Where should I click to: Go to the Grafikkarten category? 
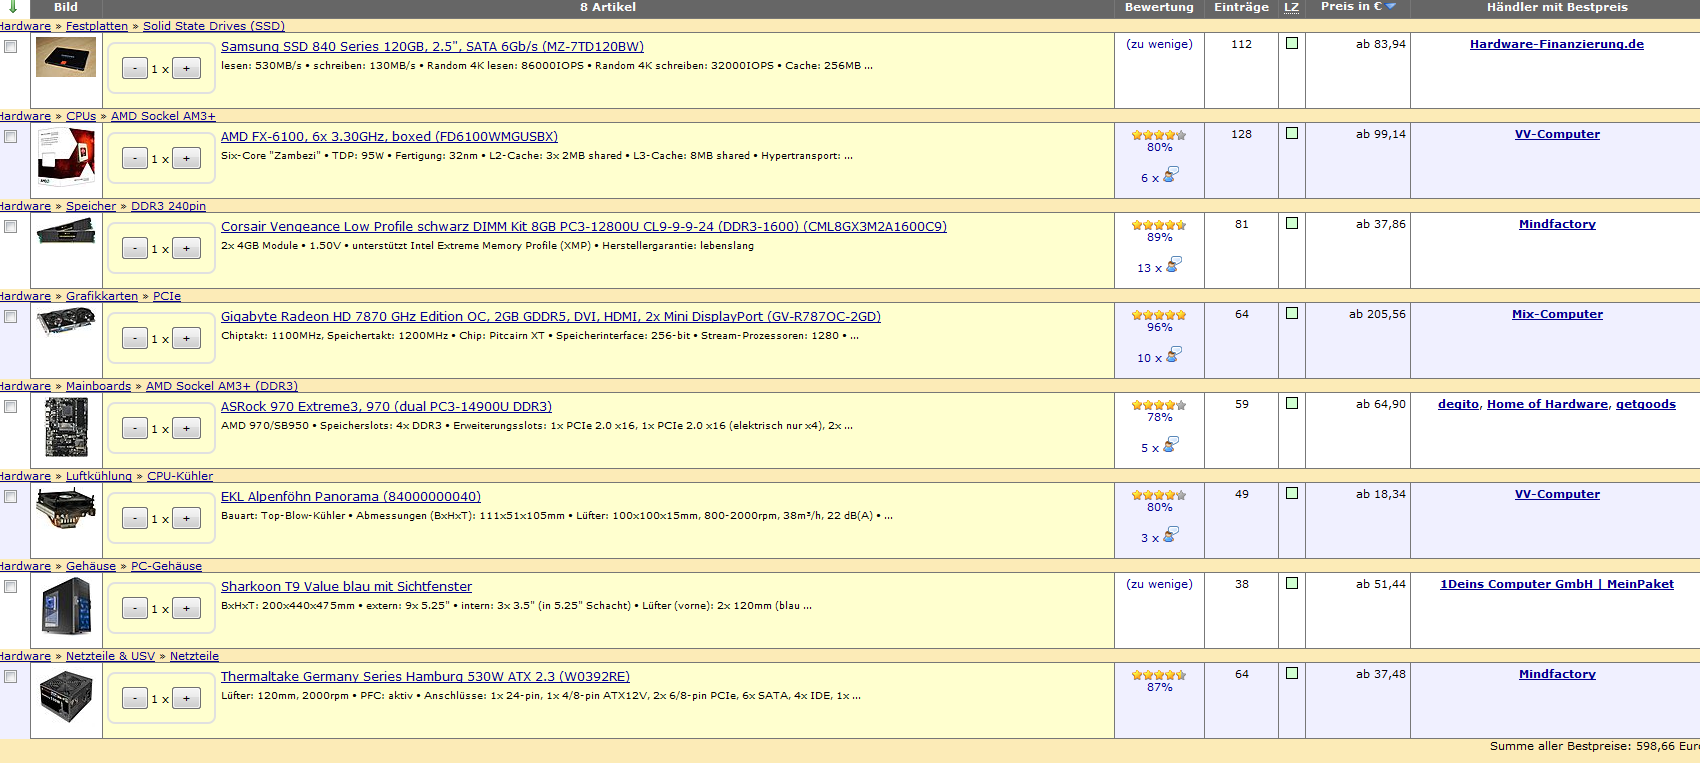(x=102, y=296)
